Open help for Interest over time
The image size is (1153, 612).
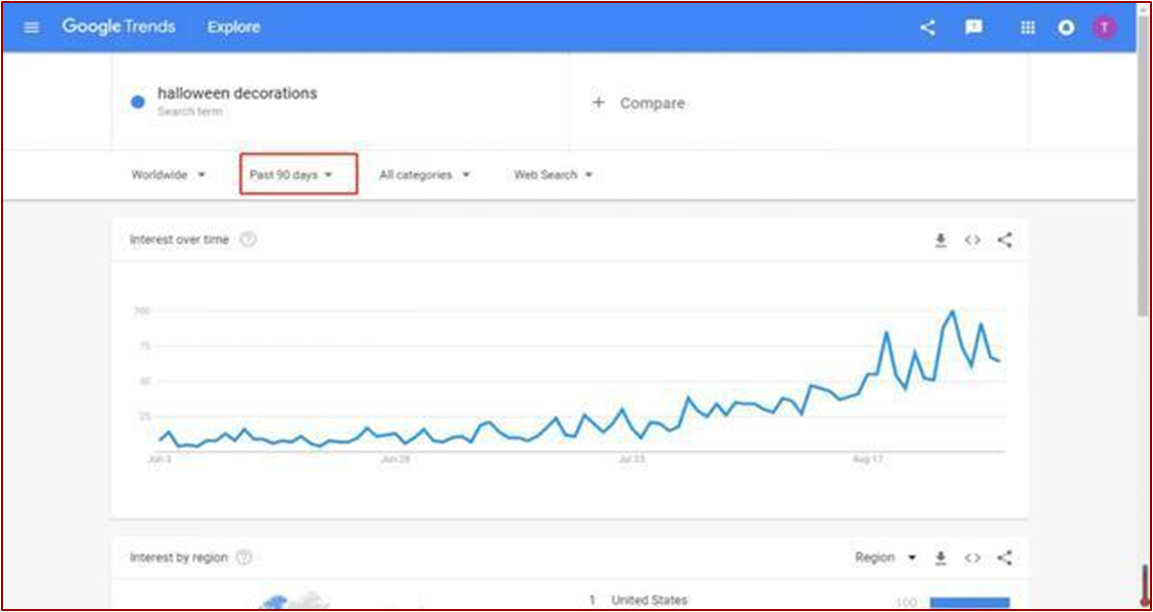[248, 240]
